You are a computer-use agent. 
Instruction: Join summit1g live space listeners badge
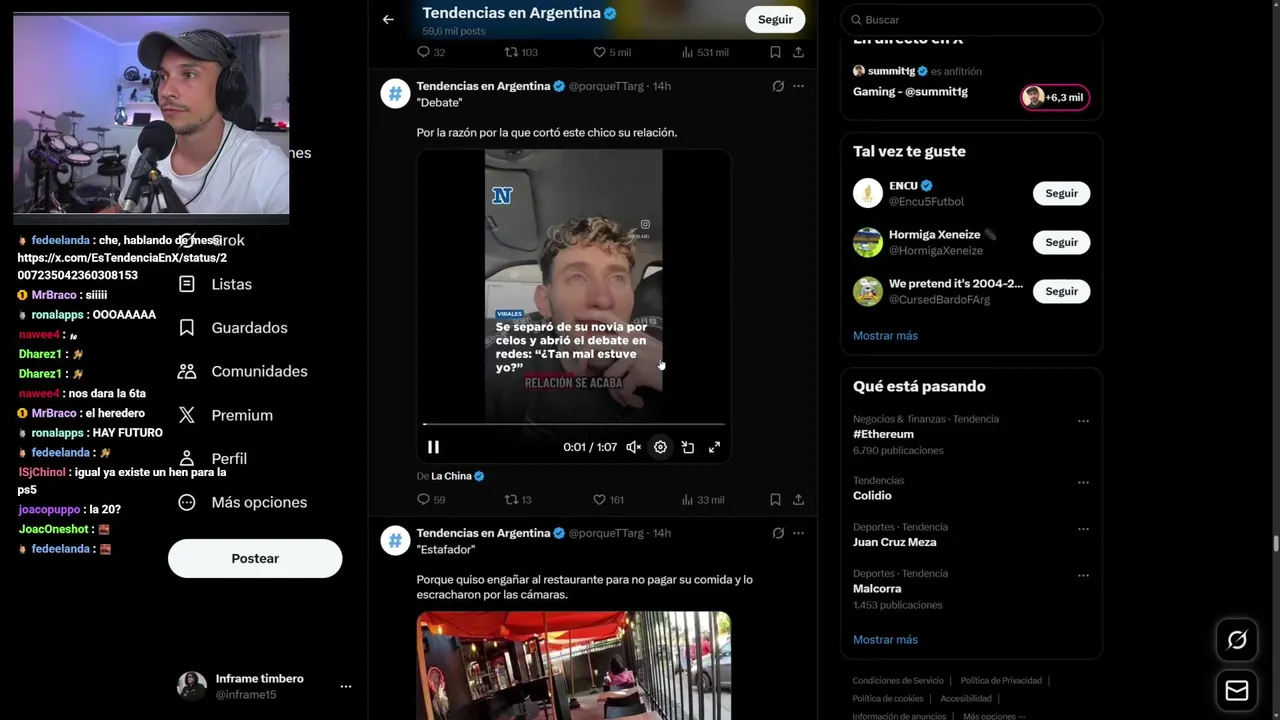(x=1055, y=97)
